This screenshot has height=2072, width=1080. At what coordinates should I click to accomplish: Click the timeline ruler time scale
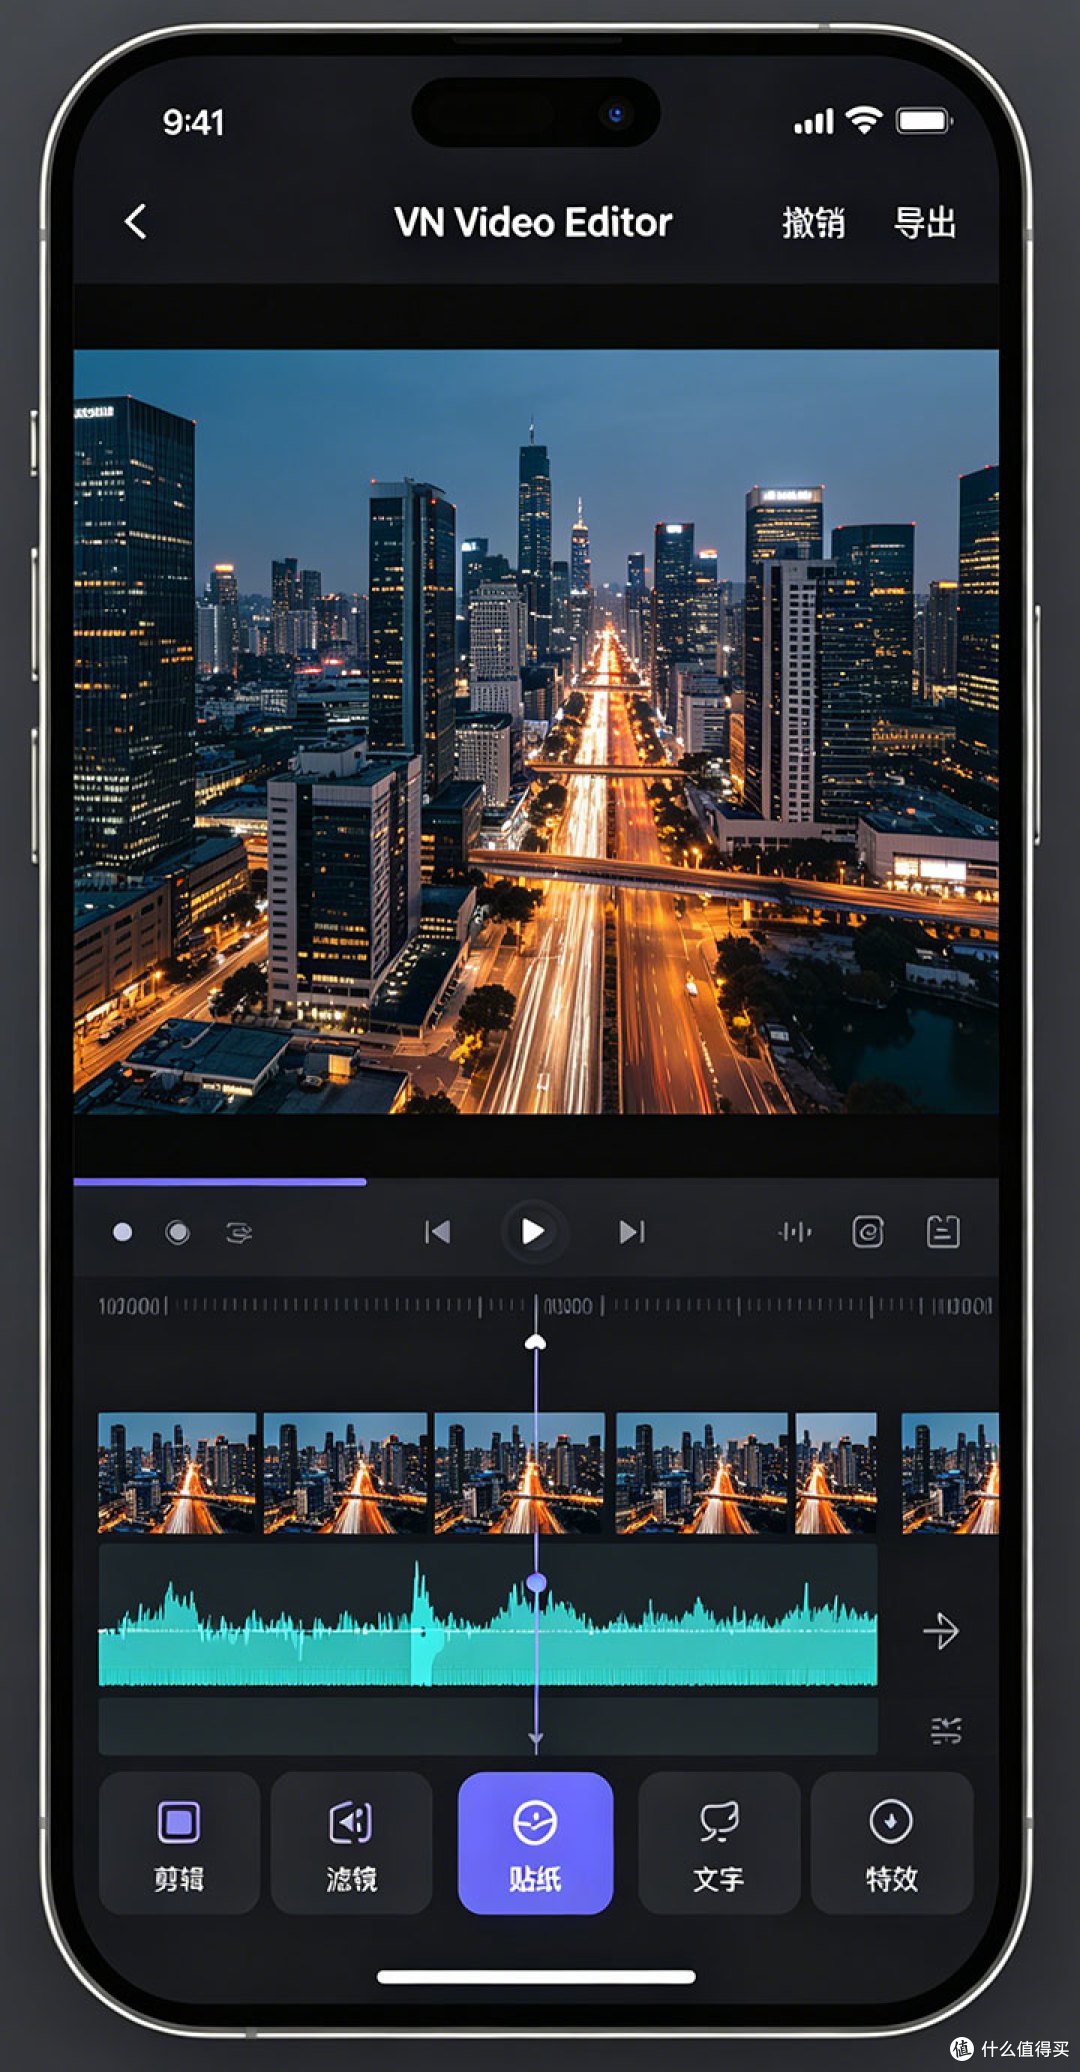point(546,1306)
